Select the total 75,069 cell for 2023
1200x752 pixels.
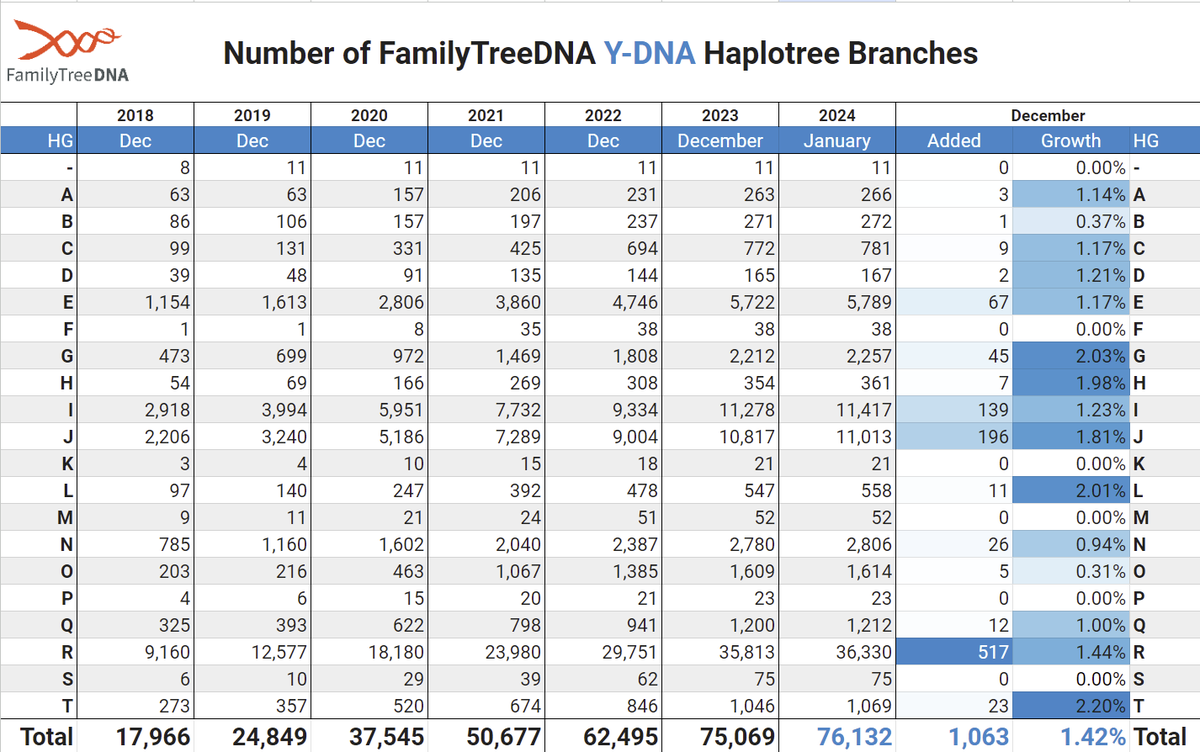(x=720, y=736)
